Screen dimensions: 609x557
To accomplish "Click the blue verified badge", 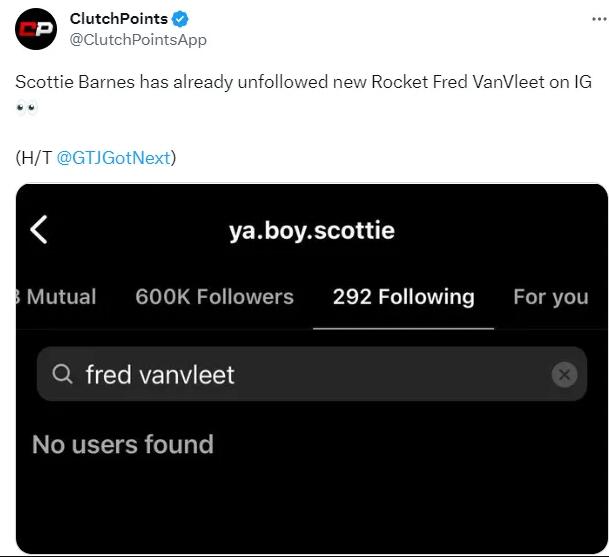I will [181, 19].
